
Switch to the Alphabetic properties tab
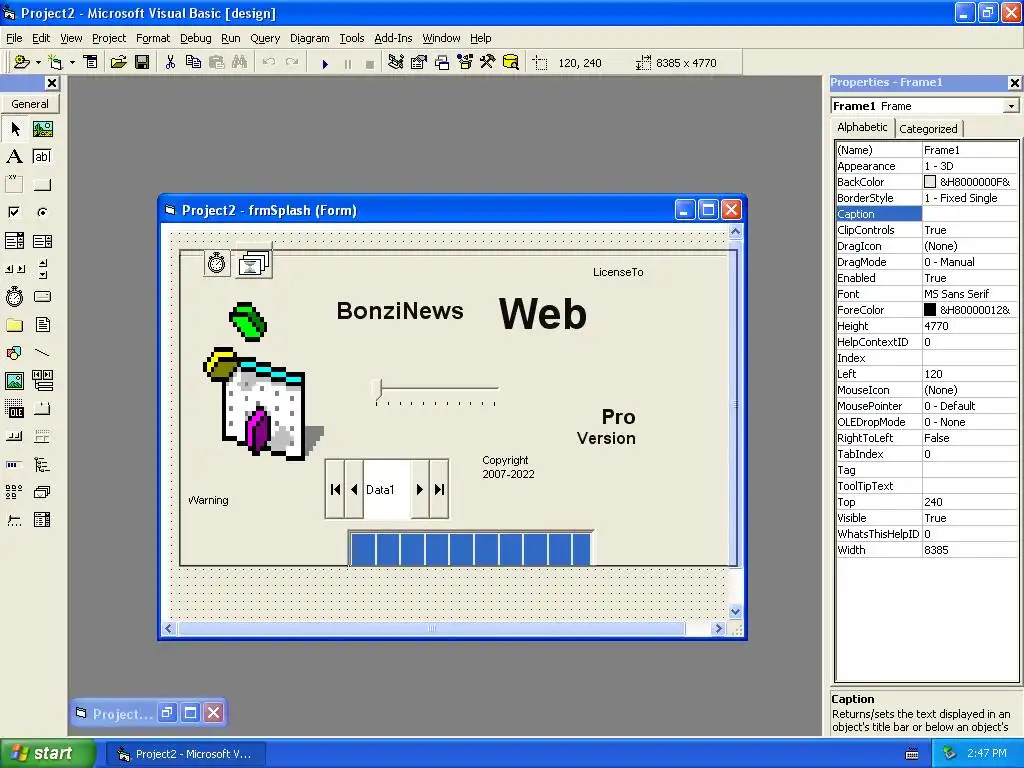pos(862,127)
